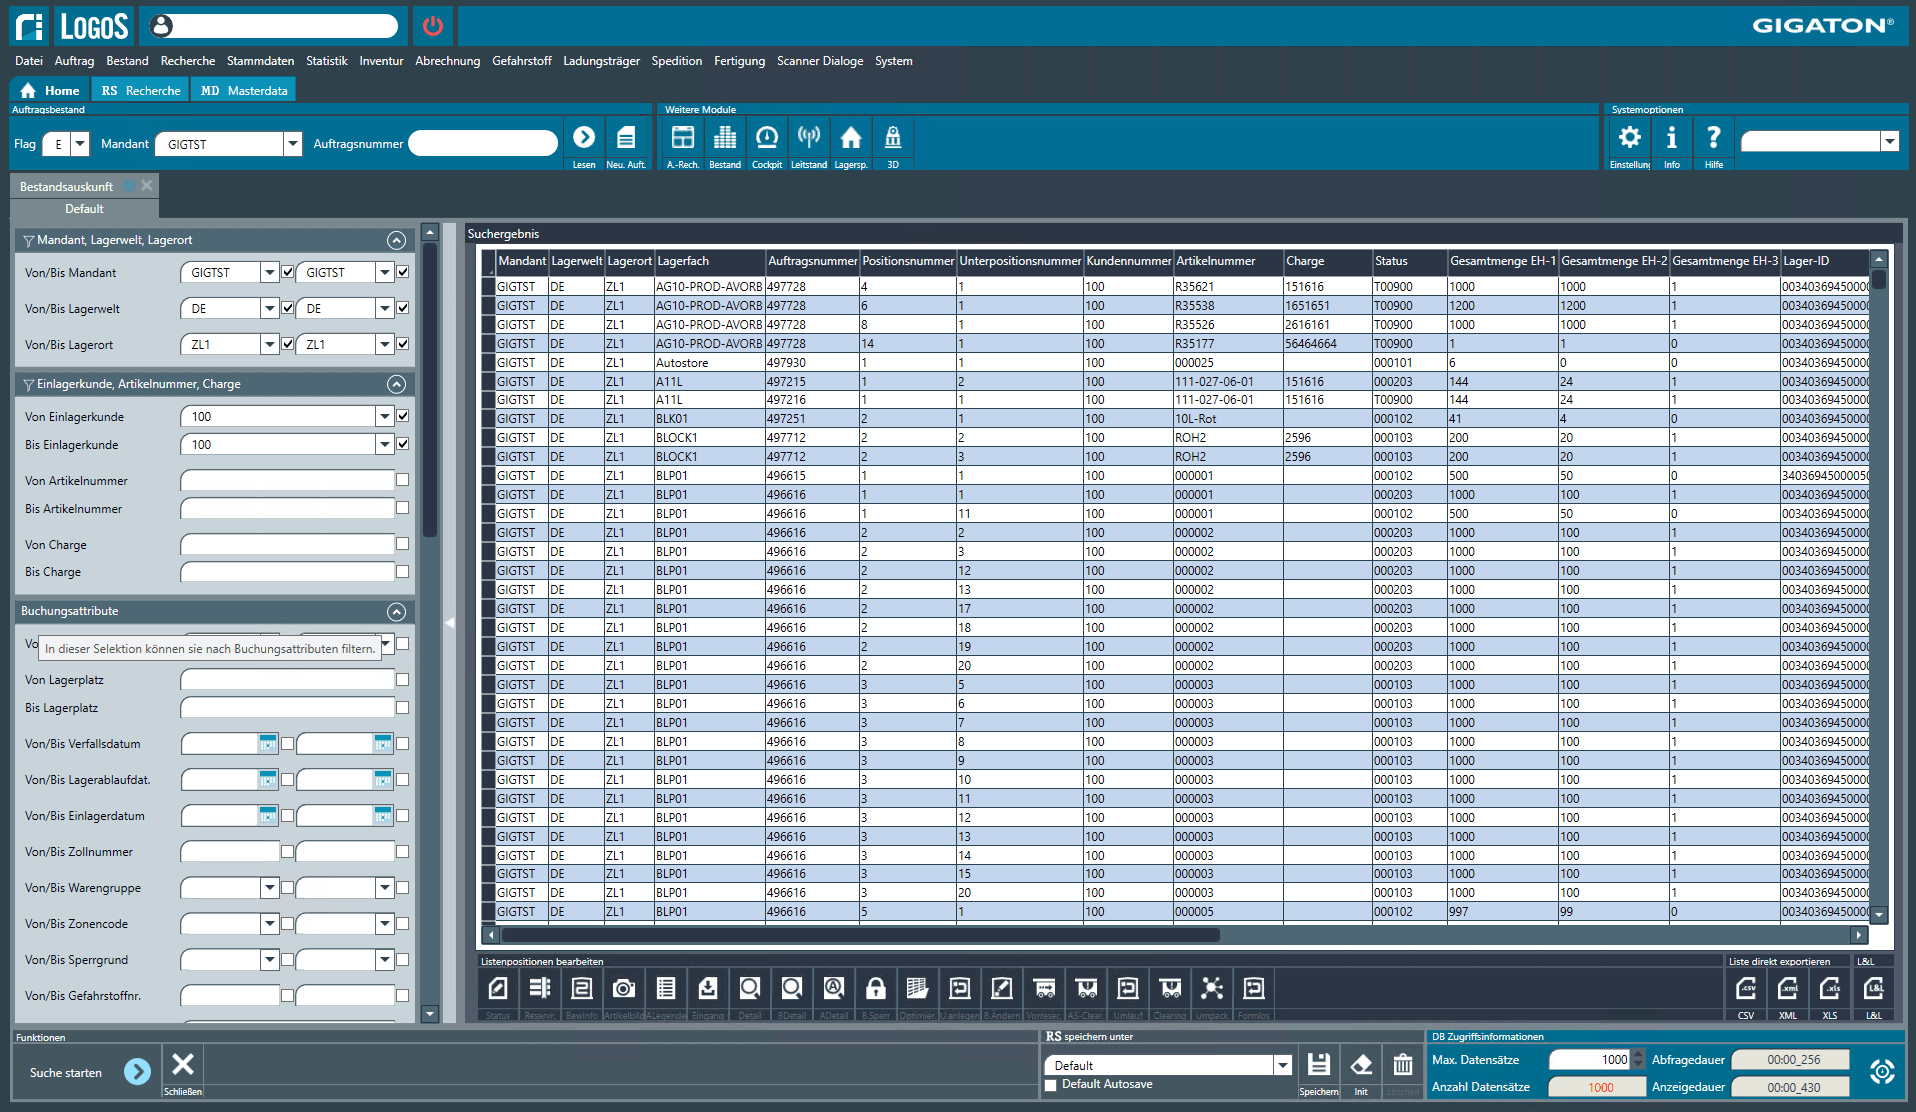The image size is (1916, 1112).
Task: Uncheck Von Einlagerkunde checkbox
Action: click(x=402, y=416)
